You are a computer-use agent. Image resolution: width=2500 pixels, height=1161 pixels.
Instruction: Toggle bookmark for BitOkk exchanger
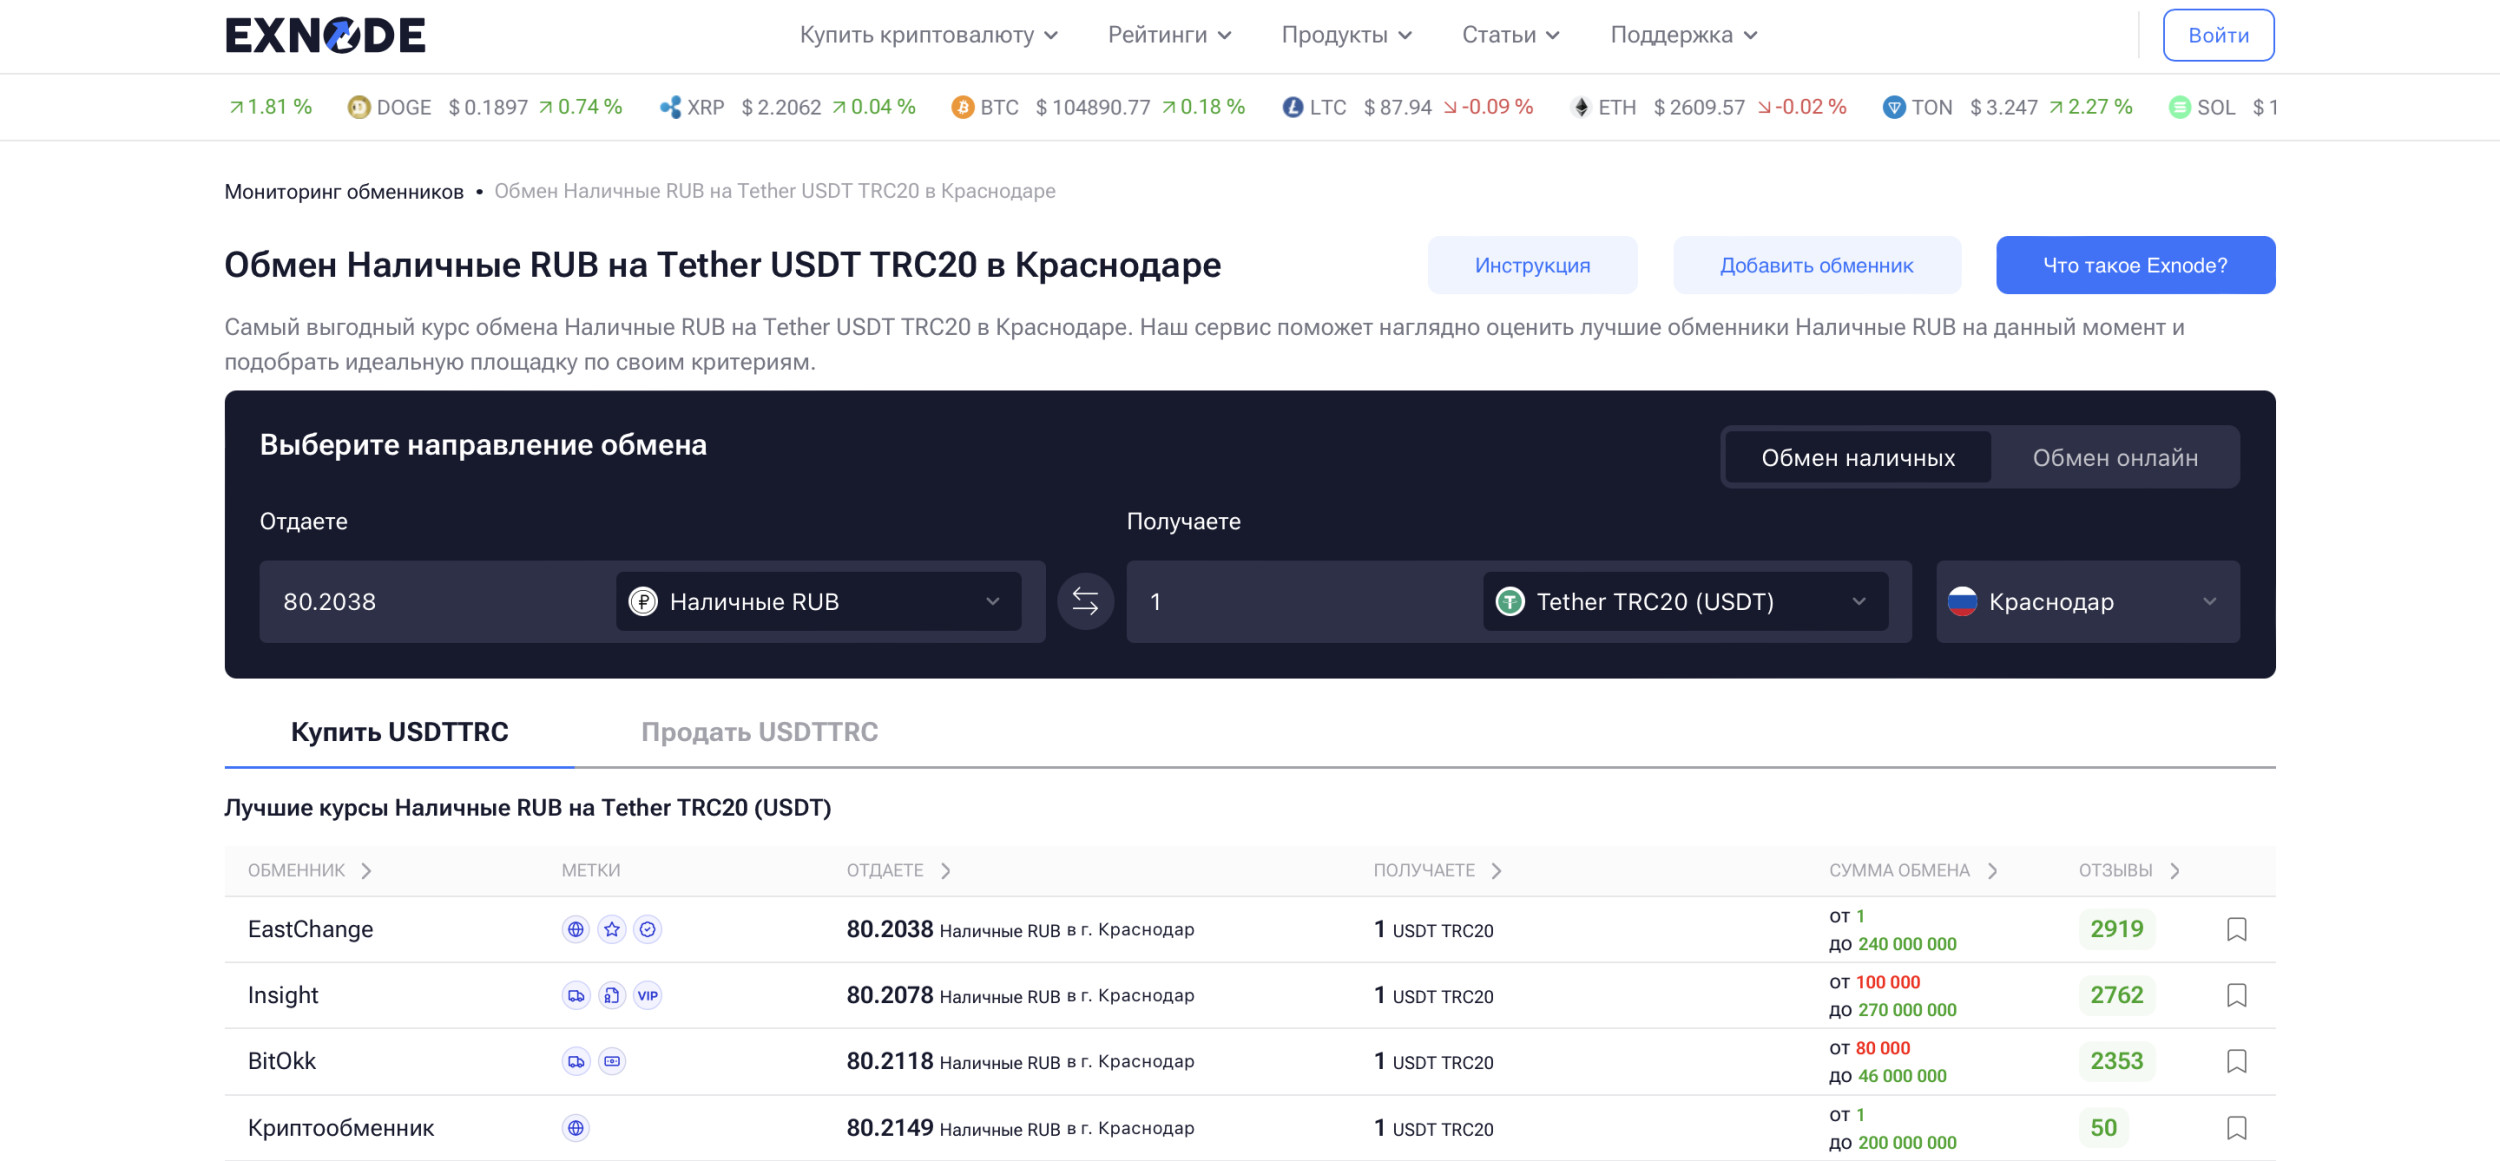click(x=2236, y=1061)
